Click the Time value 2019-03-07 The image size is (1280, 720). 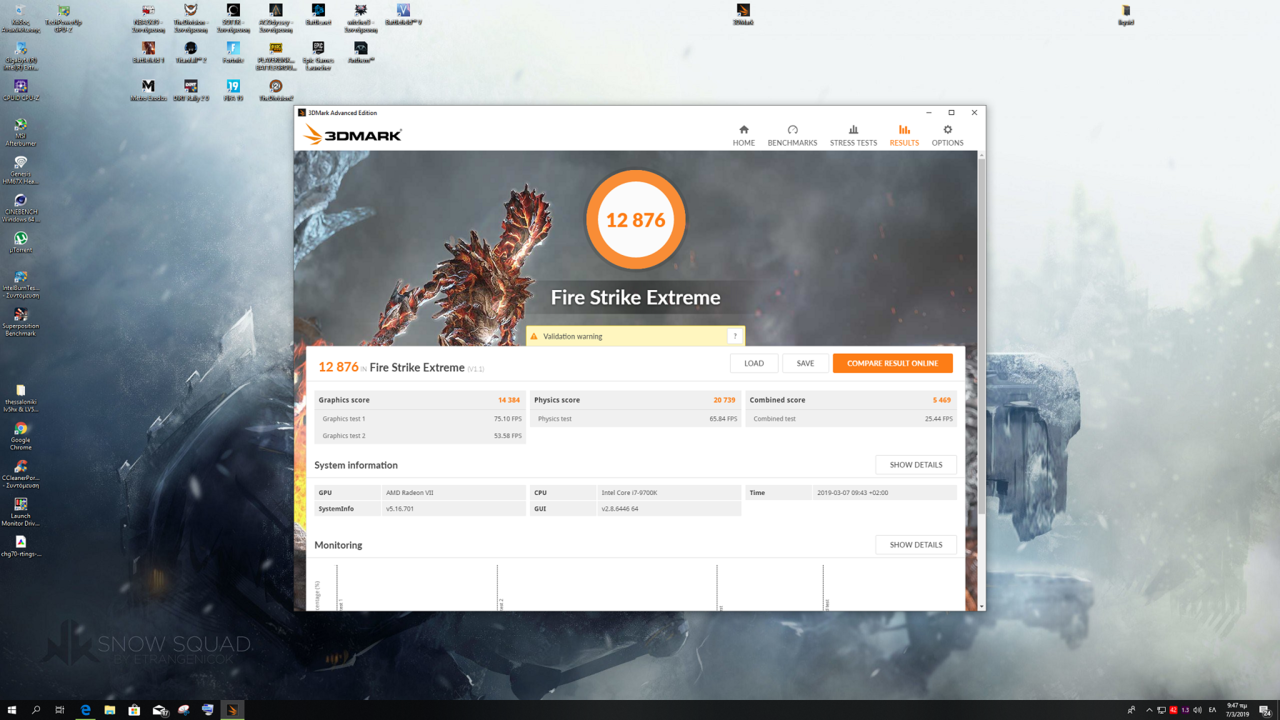point(852,493)
